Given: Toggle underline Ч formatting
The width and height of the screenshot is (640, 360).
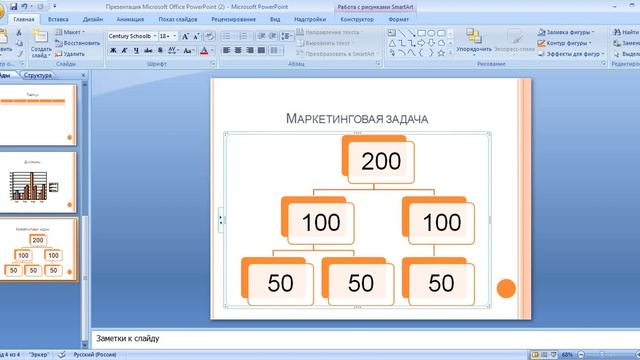Looking at the screenshot, I should 136,51.
